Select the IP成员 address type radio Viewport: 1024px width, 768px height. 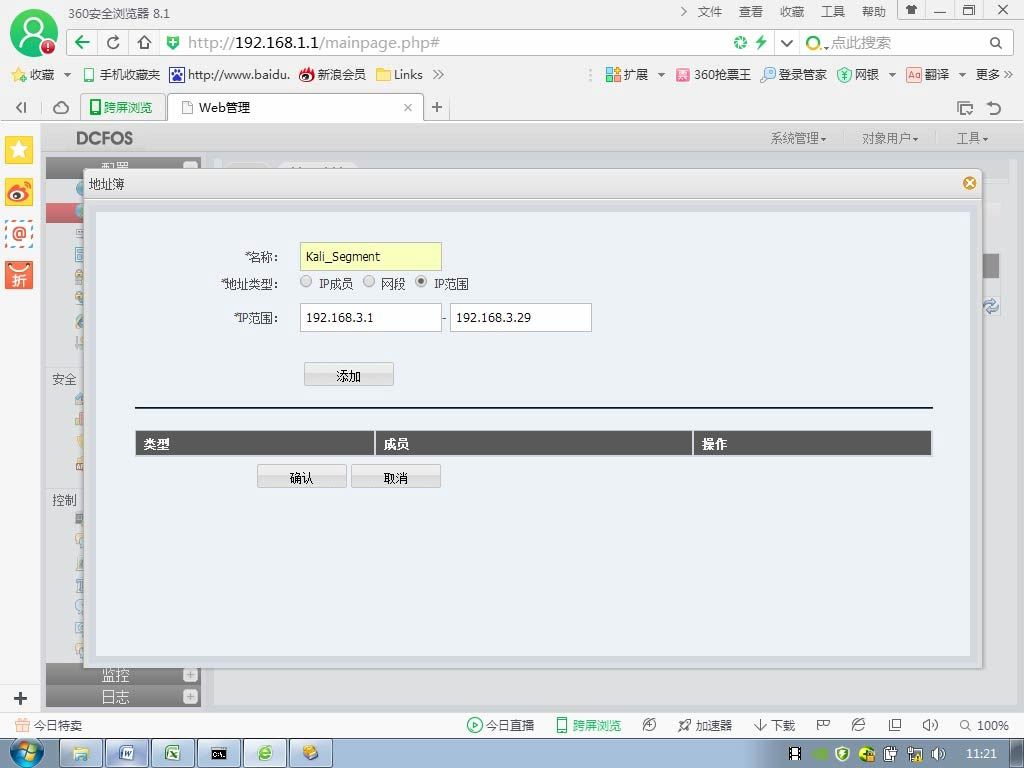tap(306, 281)
